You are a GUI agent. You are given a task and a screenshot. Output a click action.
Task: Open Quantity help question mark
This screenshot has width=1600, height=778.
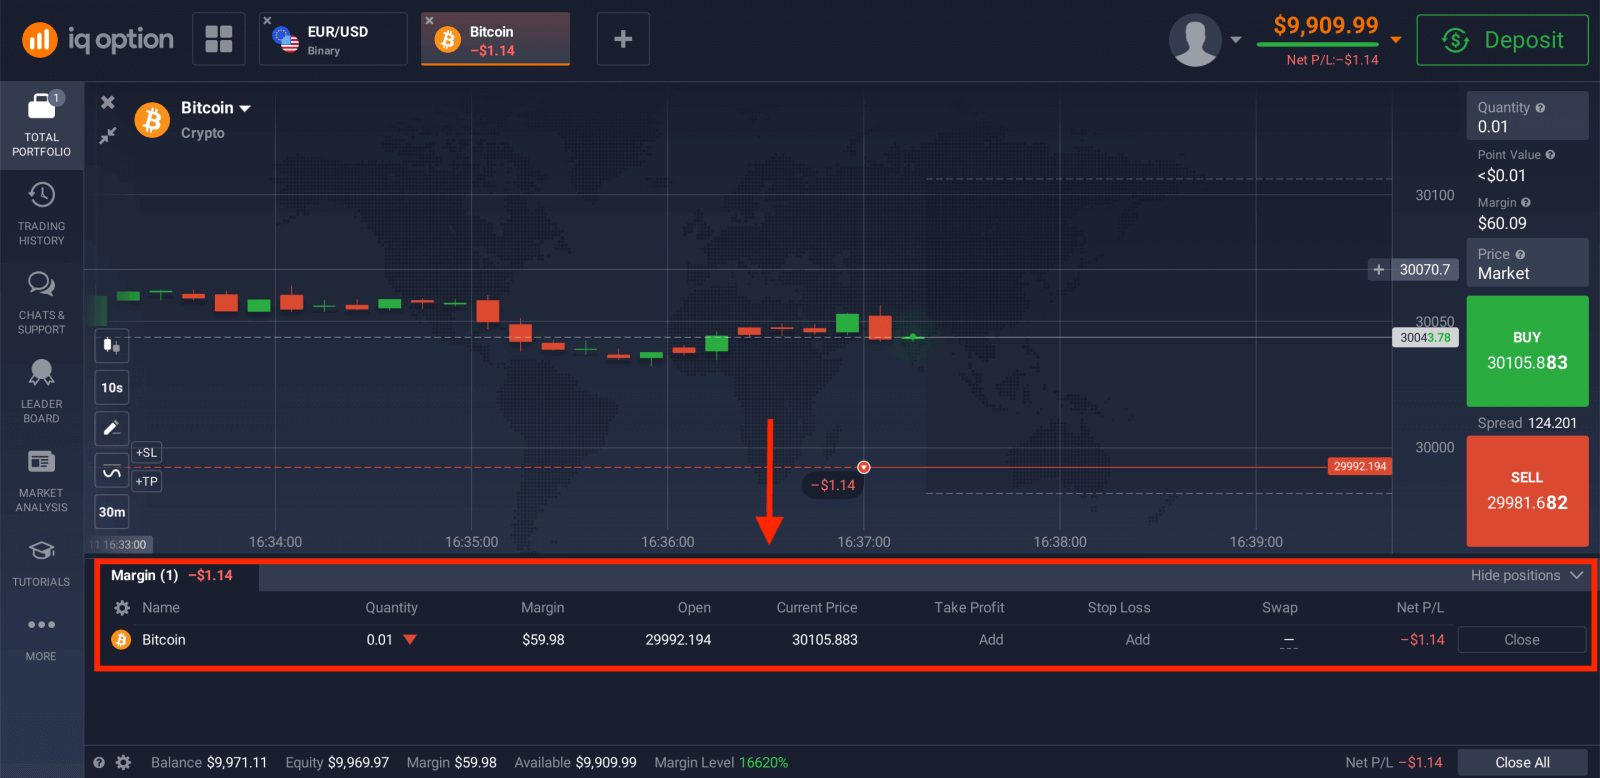[x=1540, y=108]
